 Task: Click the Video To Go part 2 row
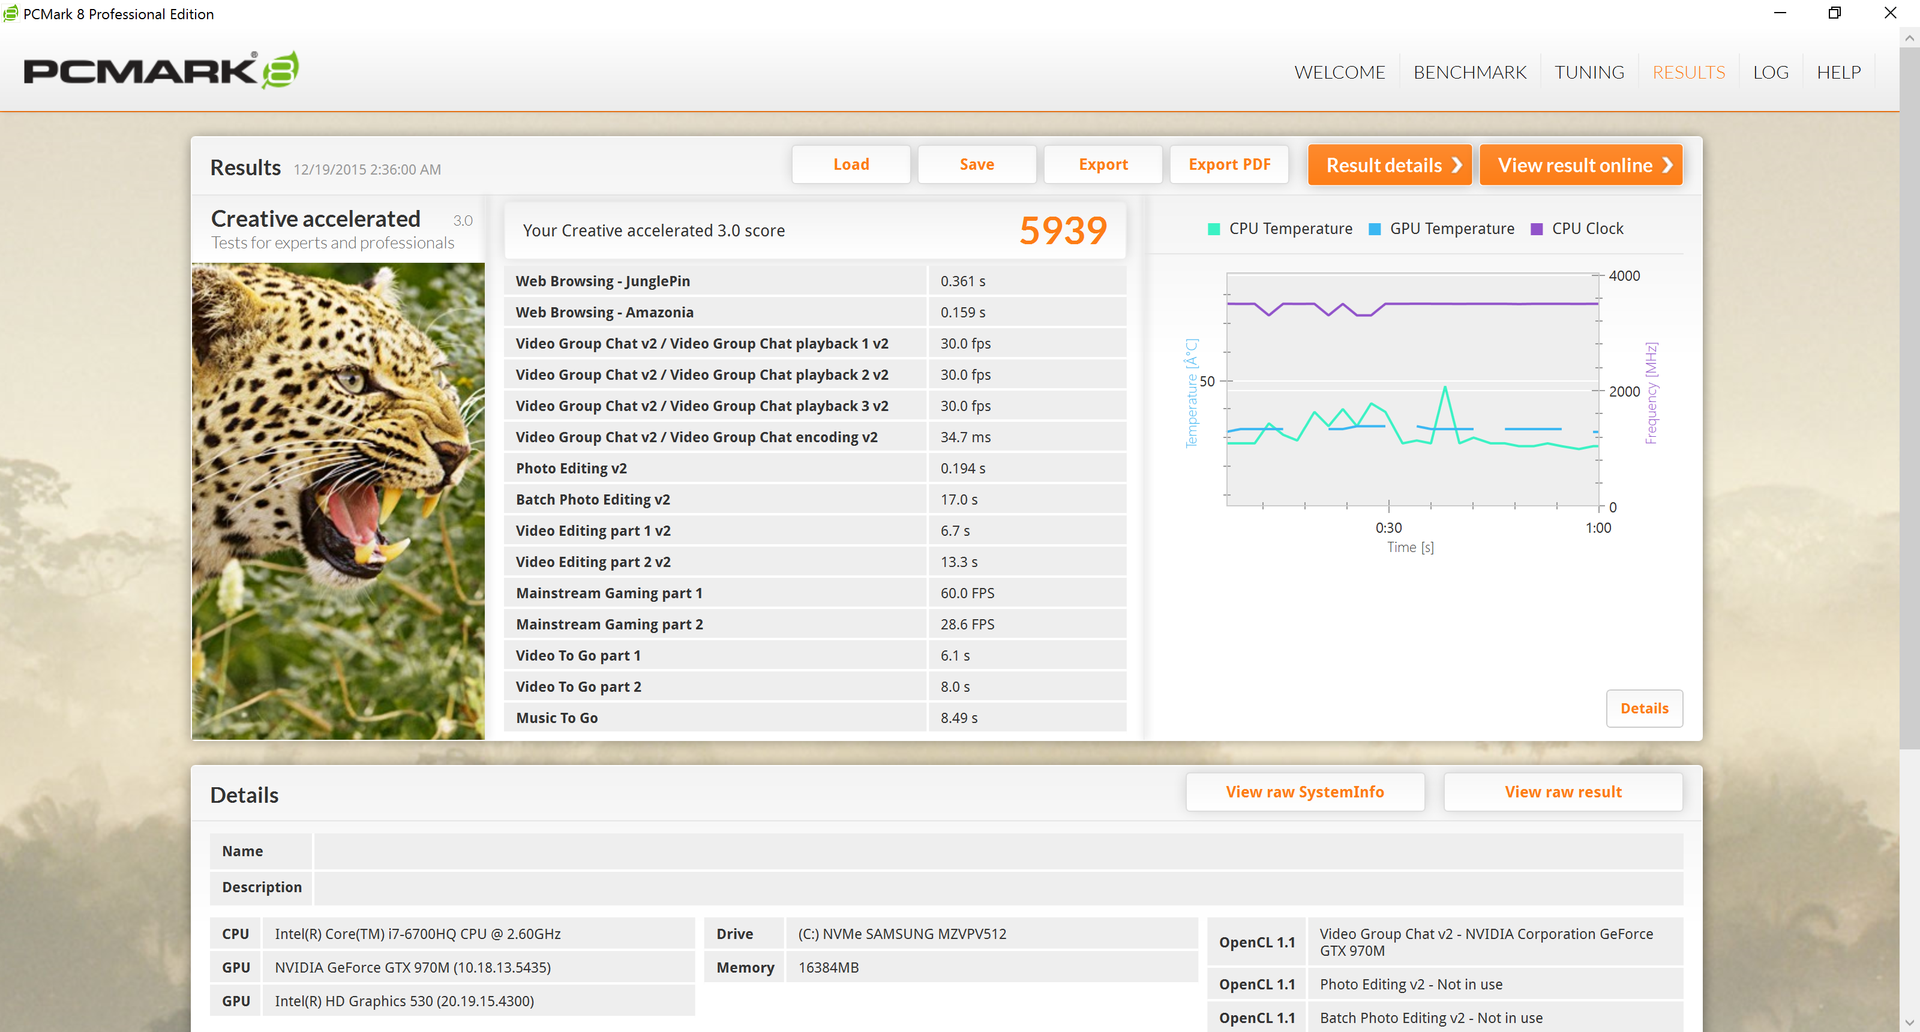[815, 686]
